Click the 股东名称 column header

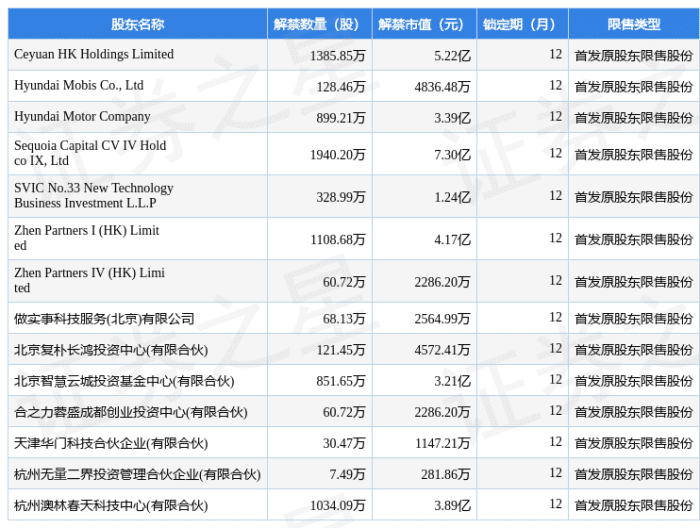click(138, 24)
